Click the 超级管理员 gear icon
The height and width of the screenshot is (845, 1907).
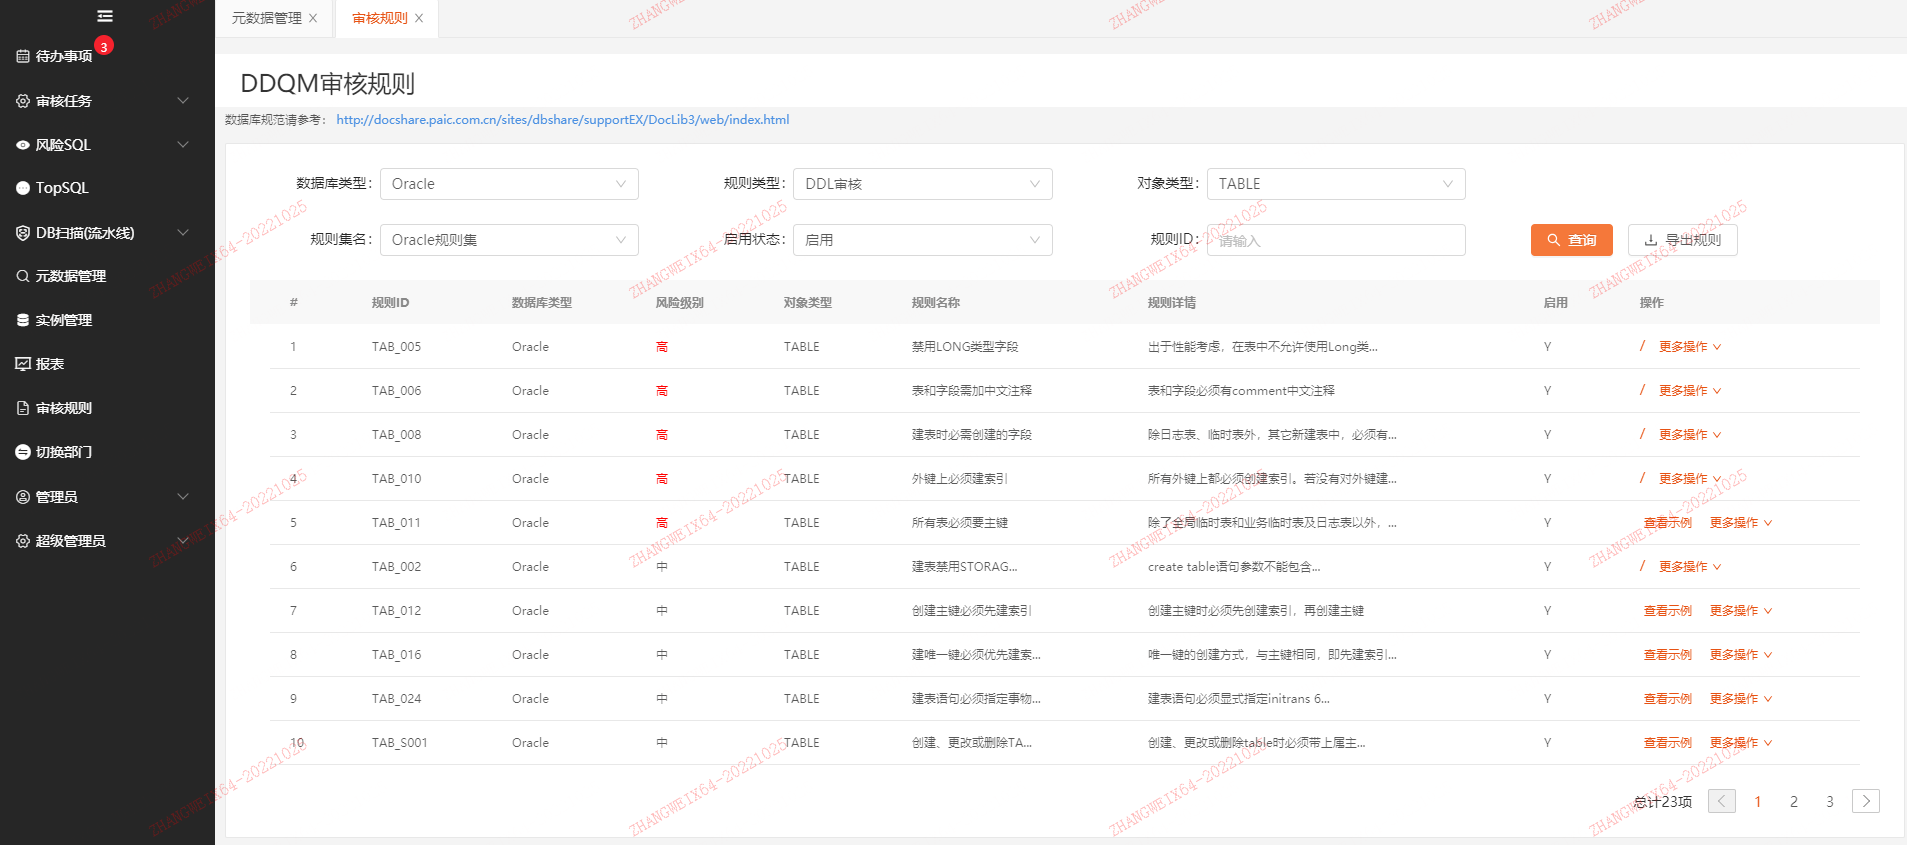23,541
